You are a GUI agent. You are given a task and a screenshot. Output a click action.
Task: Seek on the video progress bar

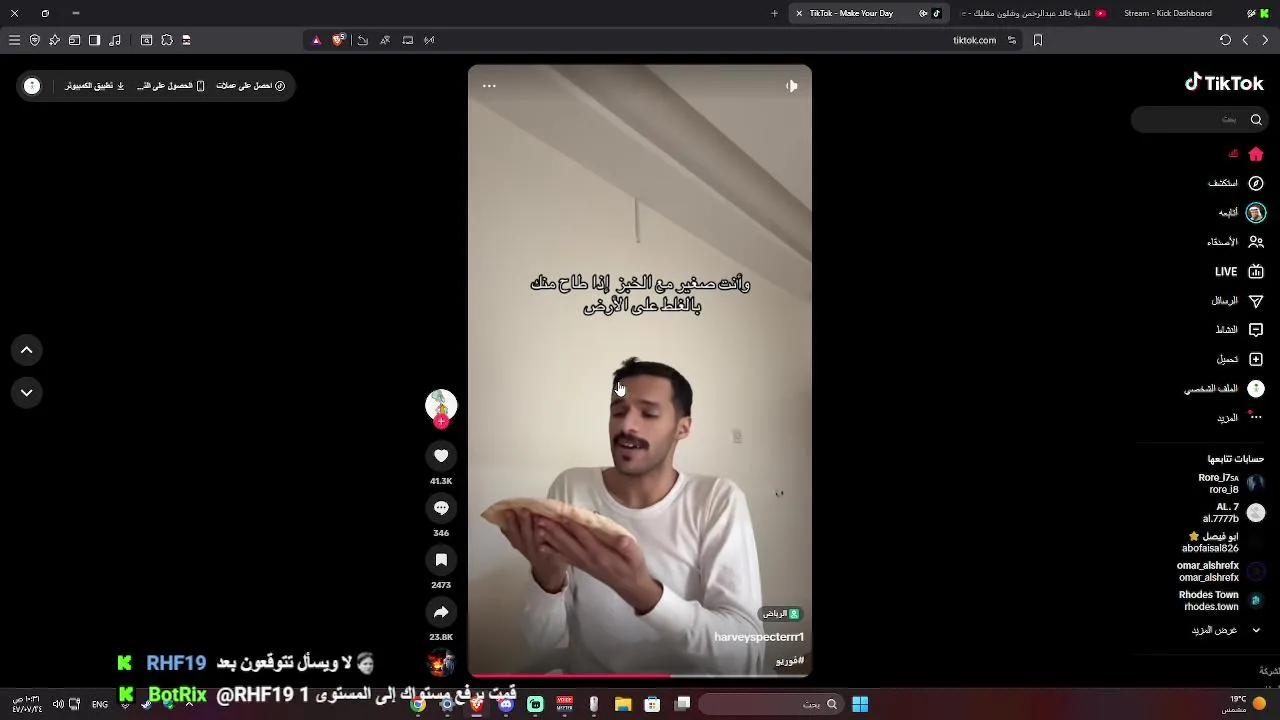640,676
